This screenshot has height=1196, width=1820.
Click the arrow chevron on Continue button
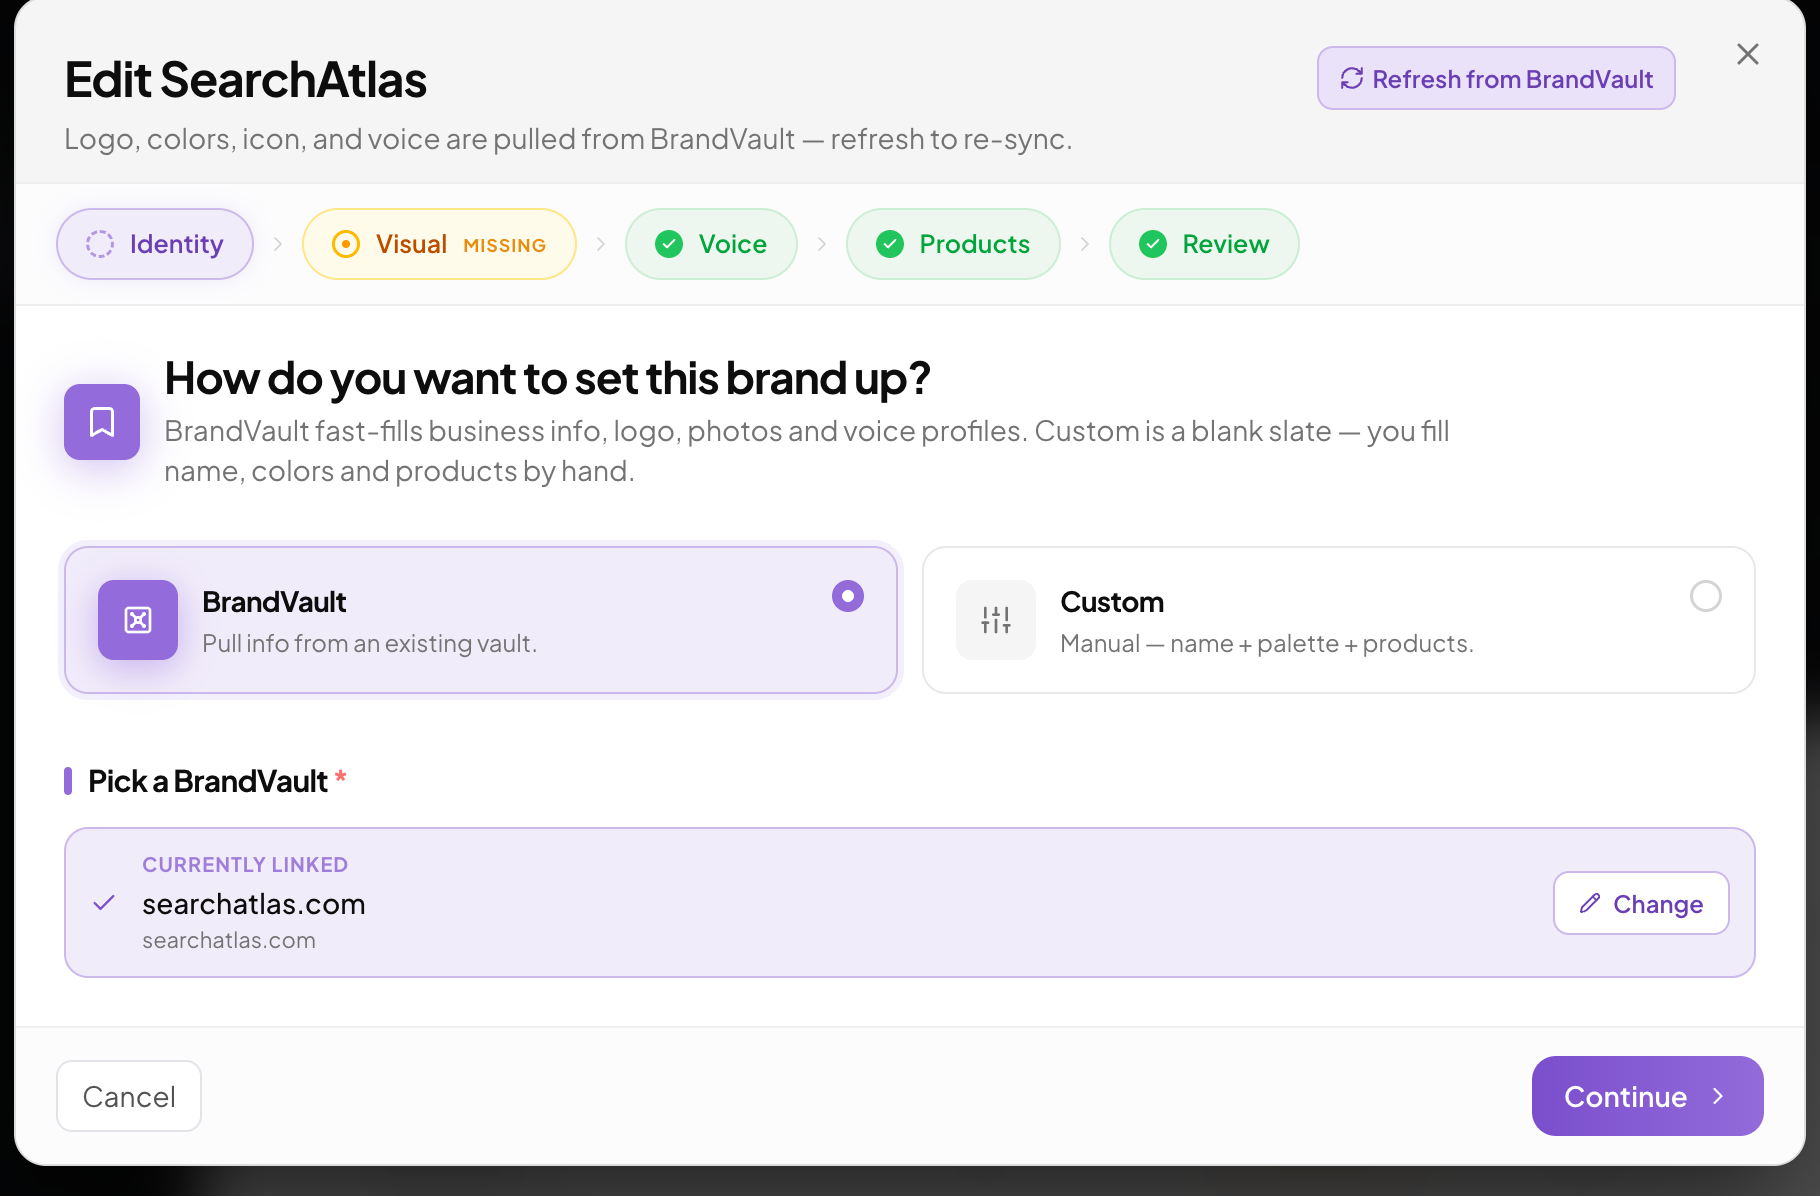tap(1718, 1096)
